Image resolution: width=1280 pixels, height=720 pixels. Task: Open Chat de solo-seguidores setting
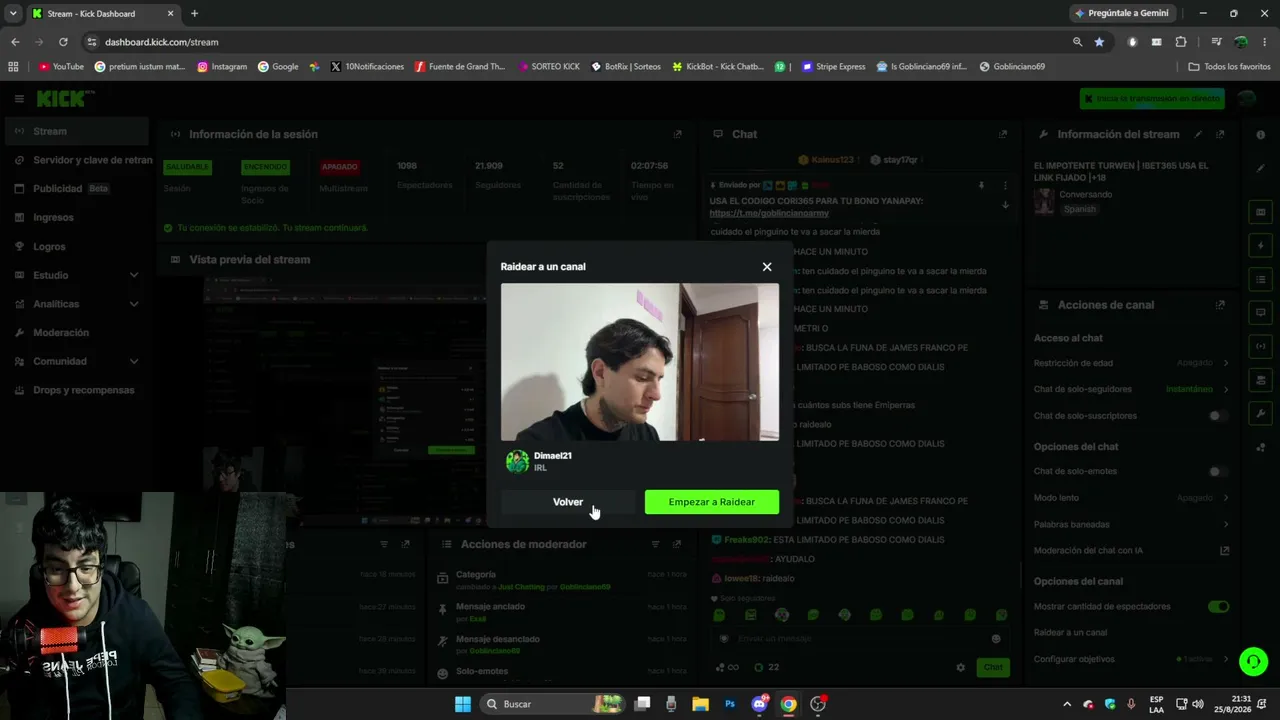click(1131, 389)
